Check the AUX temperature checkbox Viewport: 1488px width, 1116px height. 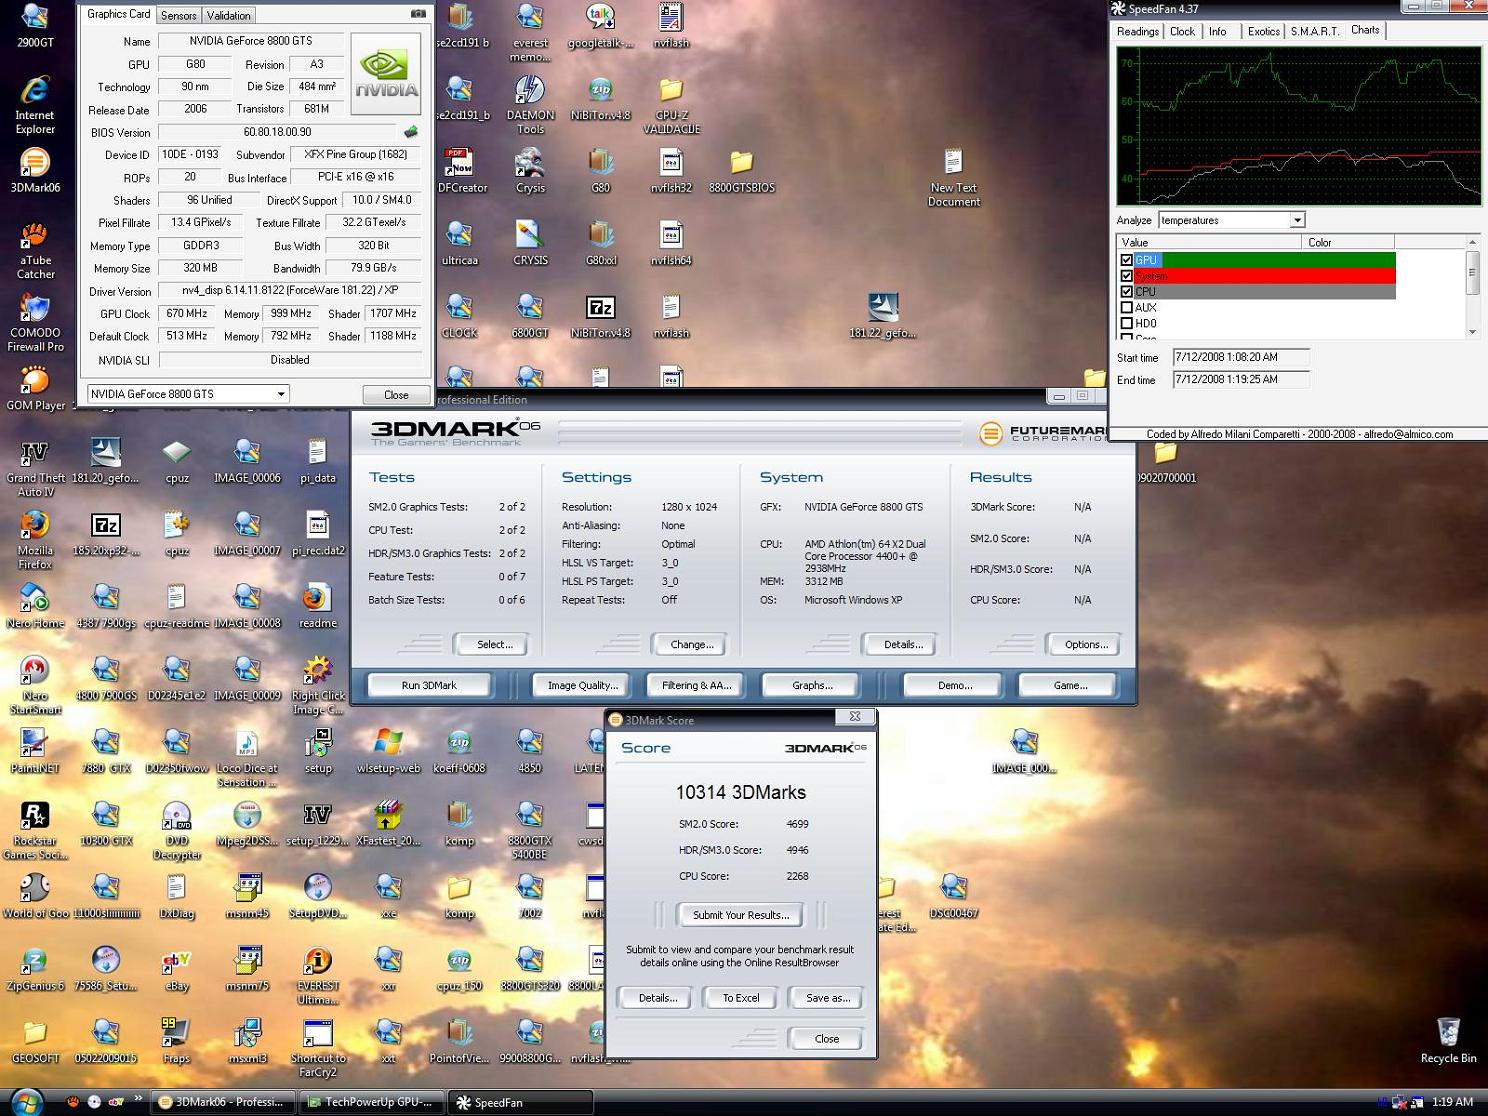(x=1126, y=308)
